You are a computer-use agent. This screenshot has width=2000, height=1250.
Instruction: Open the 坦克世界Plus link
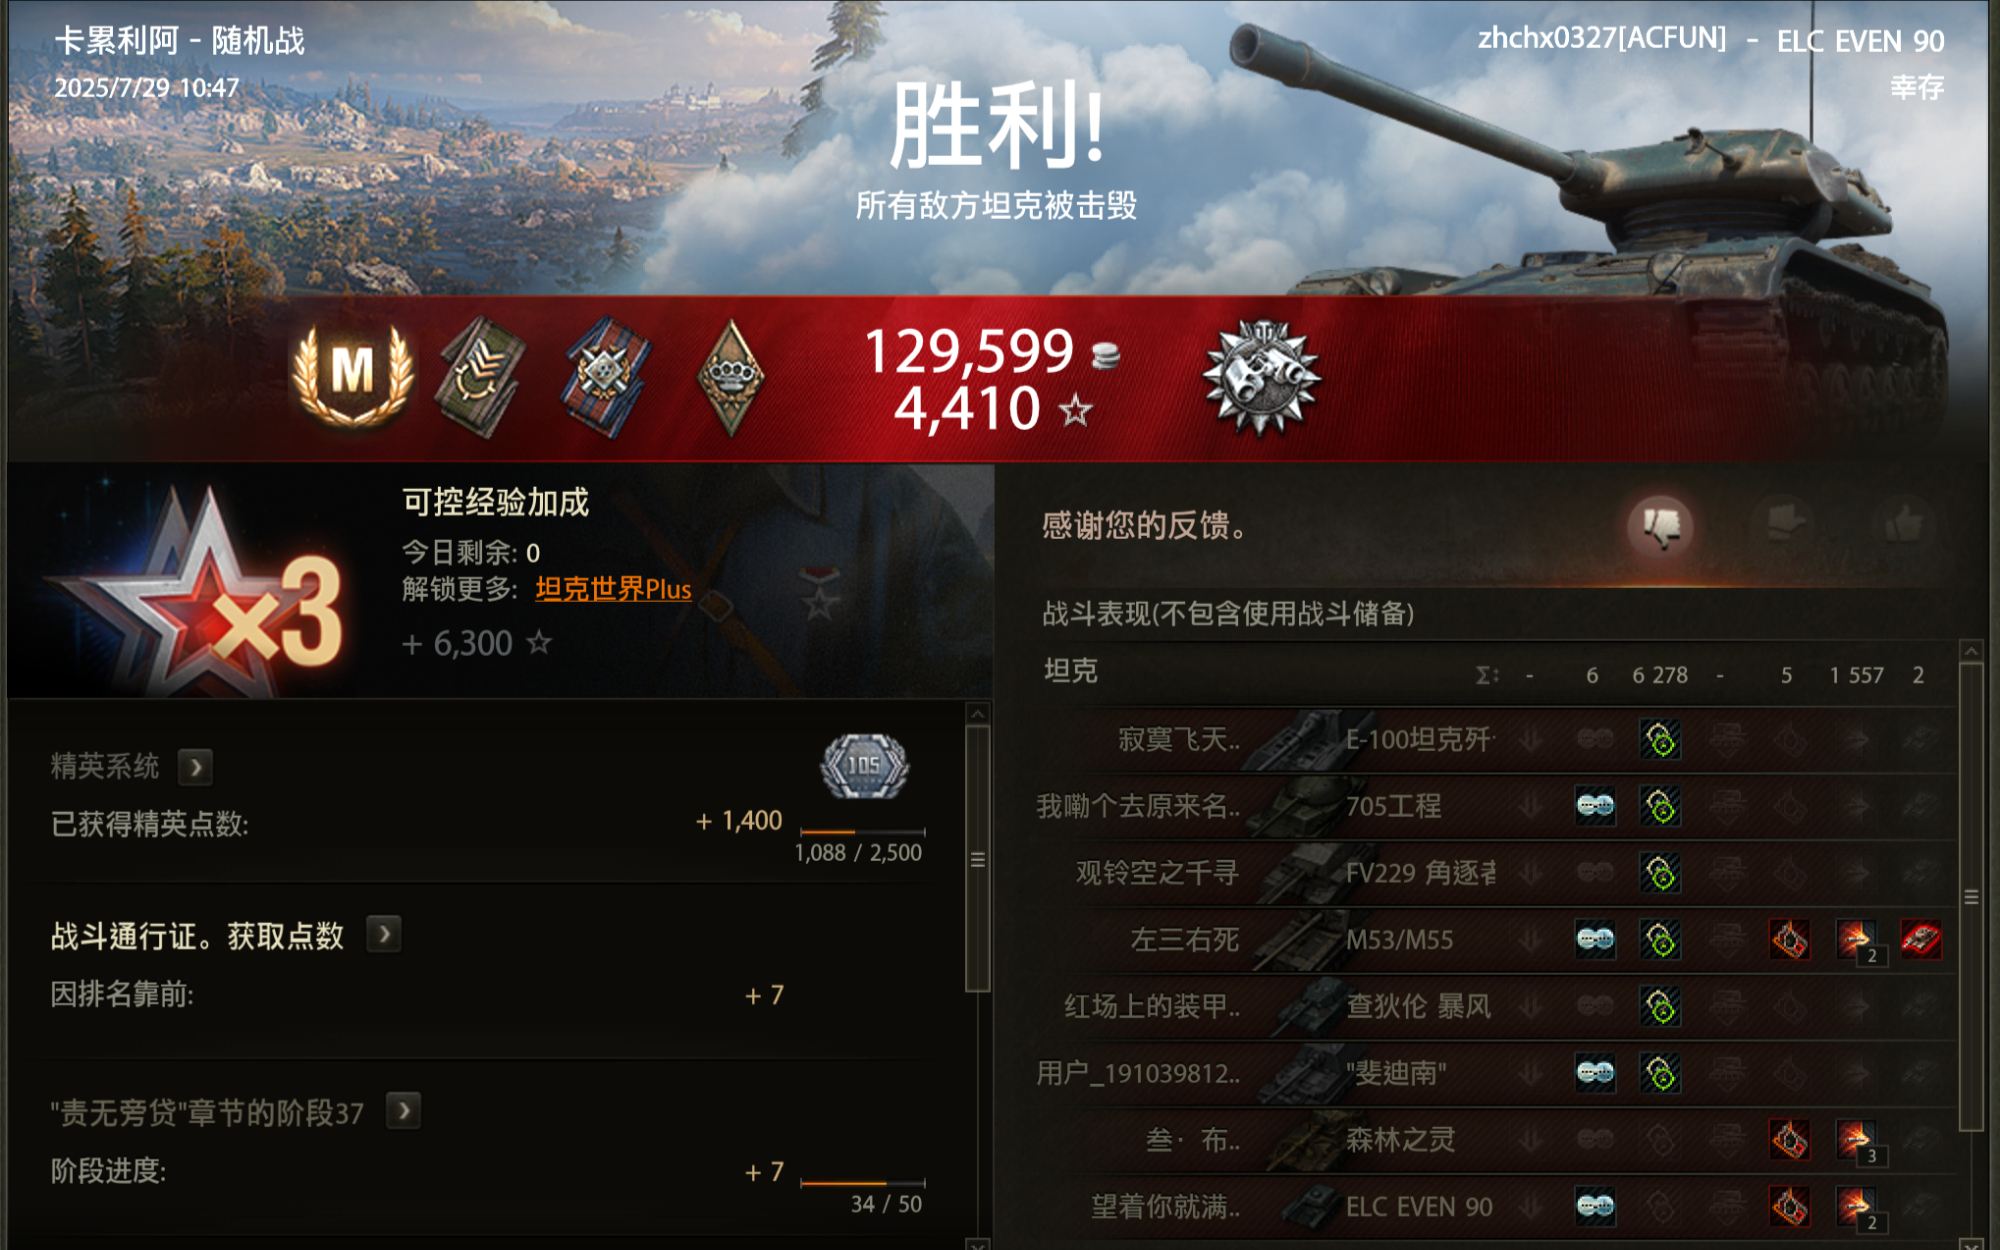[x=613, y=589]
